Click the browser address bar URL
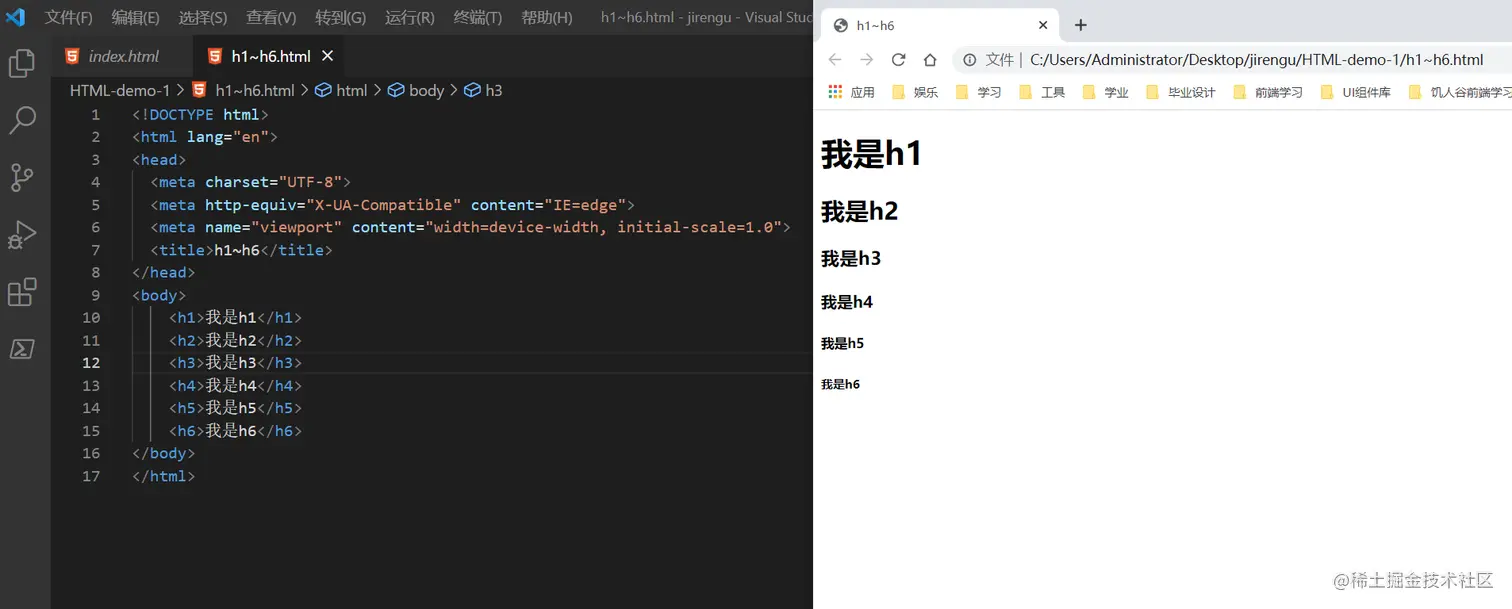Image resolution: width=1512 pixels, height=609 pixels. (1256, 60)
